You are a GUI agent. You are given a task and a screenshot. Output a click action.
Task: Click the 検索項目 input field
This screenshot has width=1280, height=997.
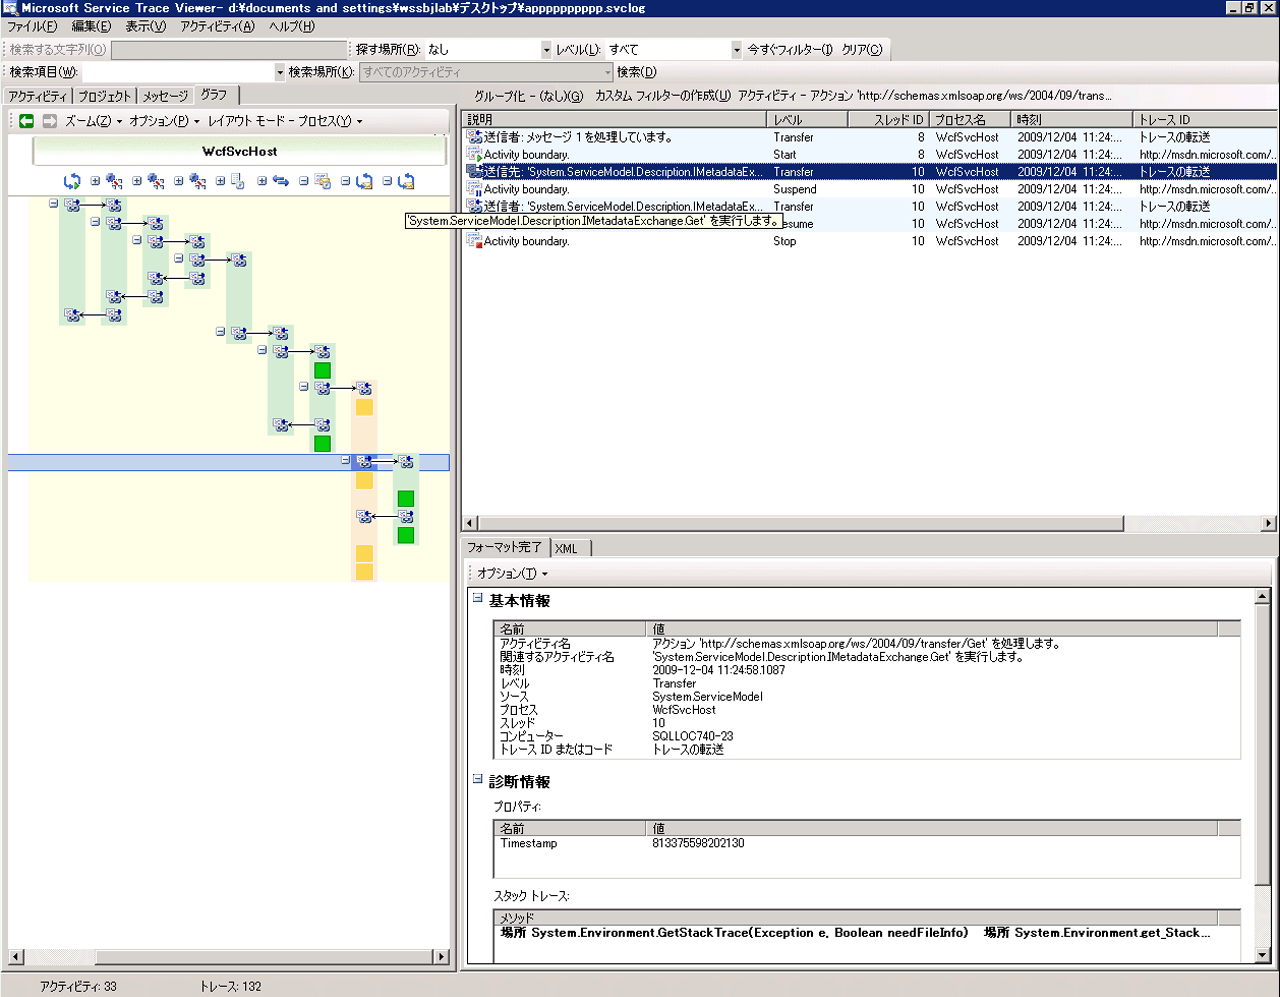point(178,72)
